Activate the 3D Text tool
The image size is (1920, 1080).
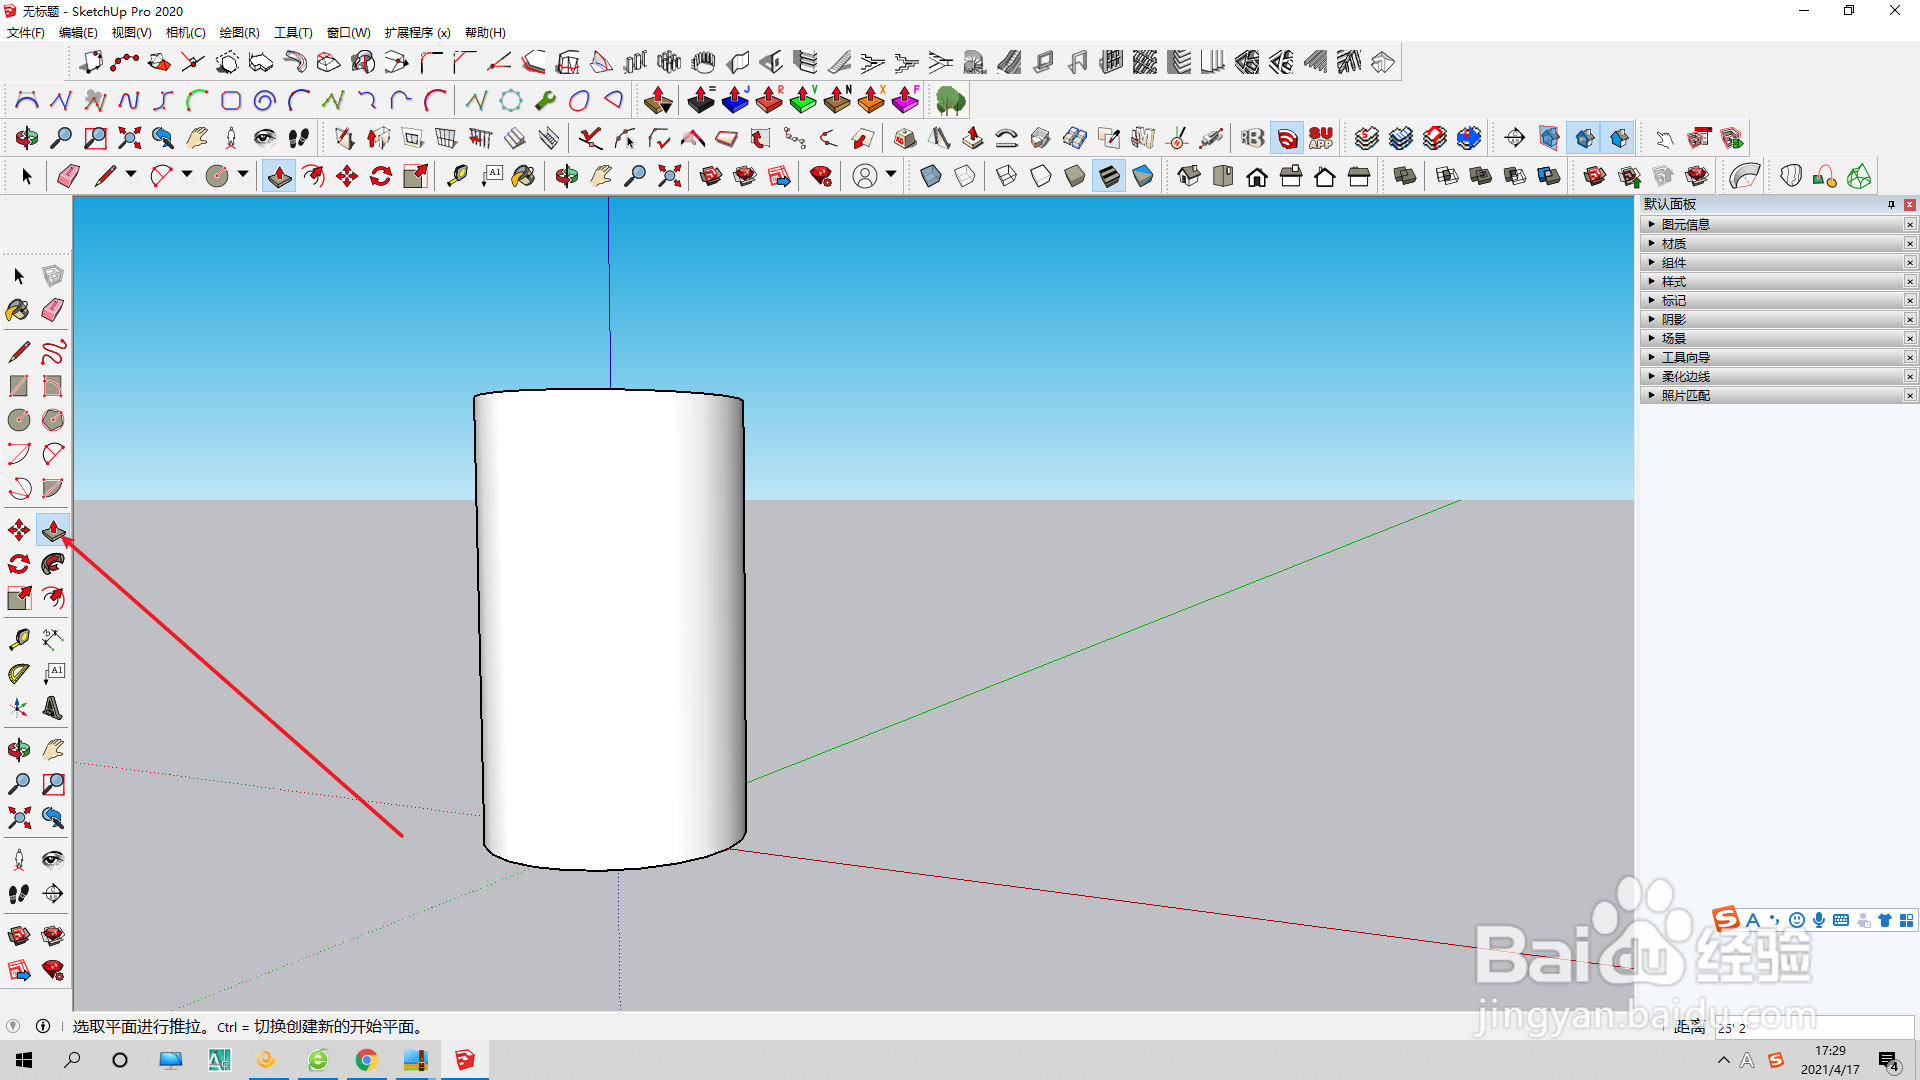[x=53, y=708]
